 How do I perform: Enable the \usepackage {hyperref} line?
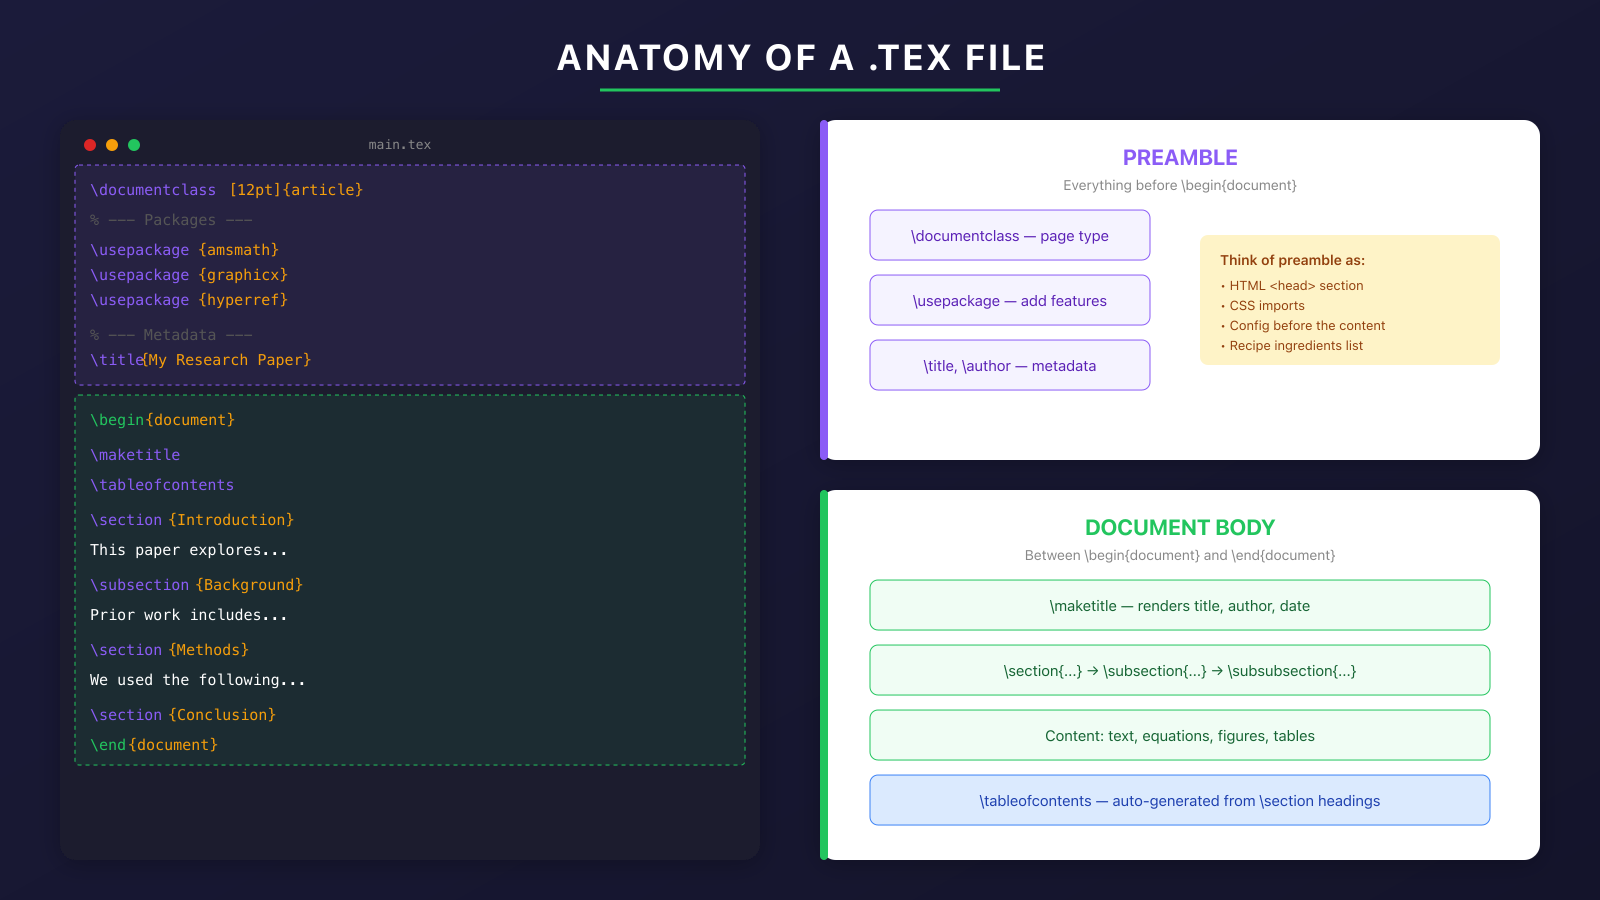(189, 299)
